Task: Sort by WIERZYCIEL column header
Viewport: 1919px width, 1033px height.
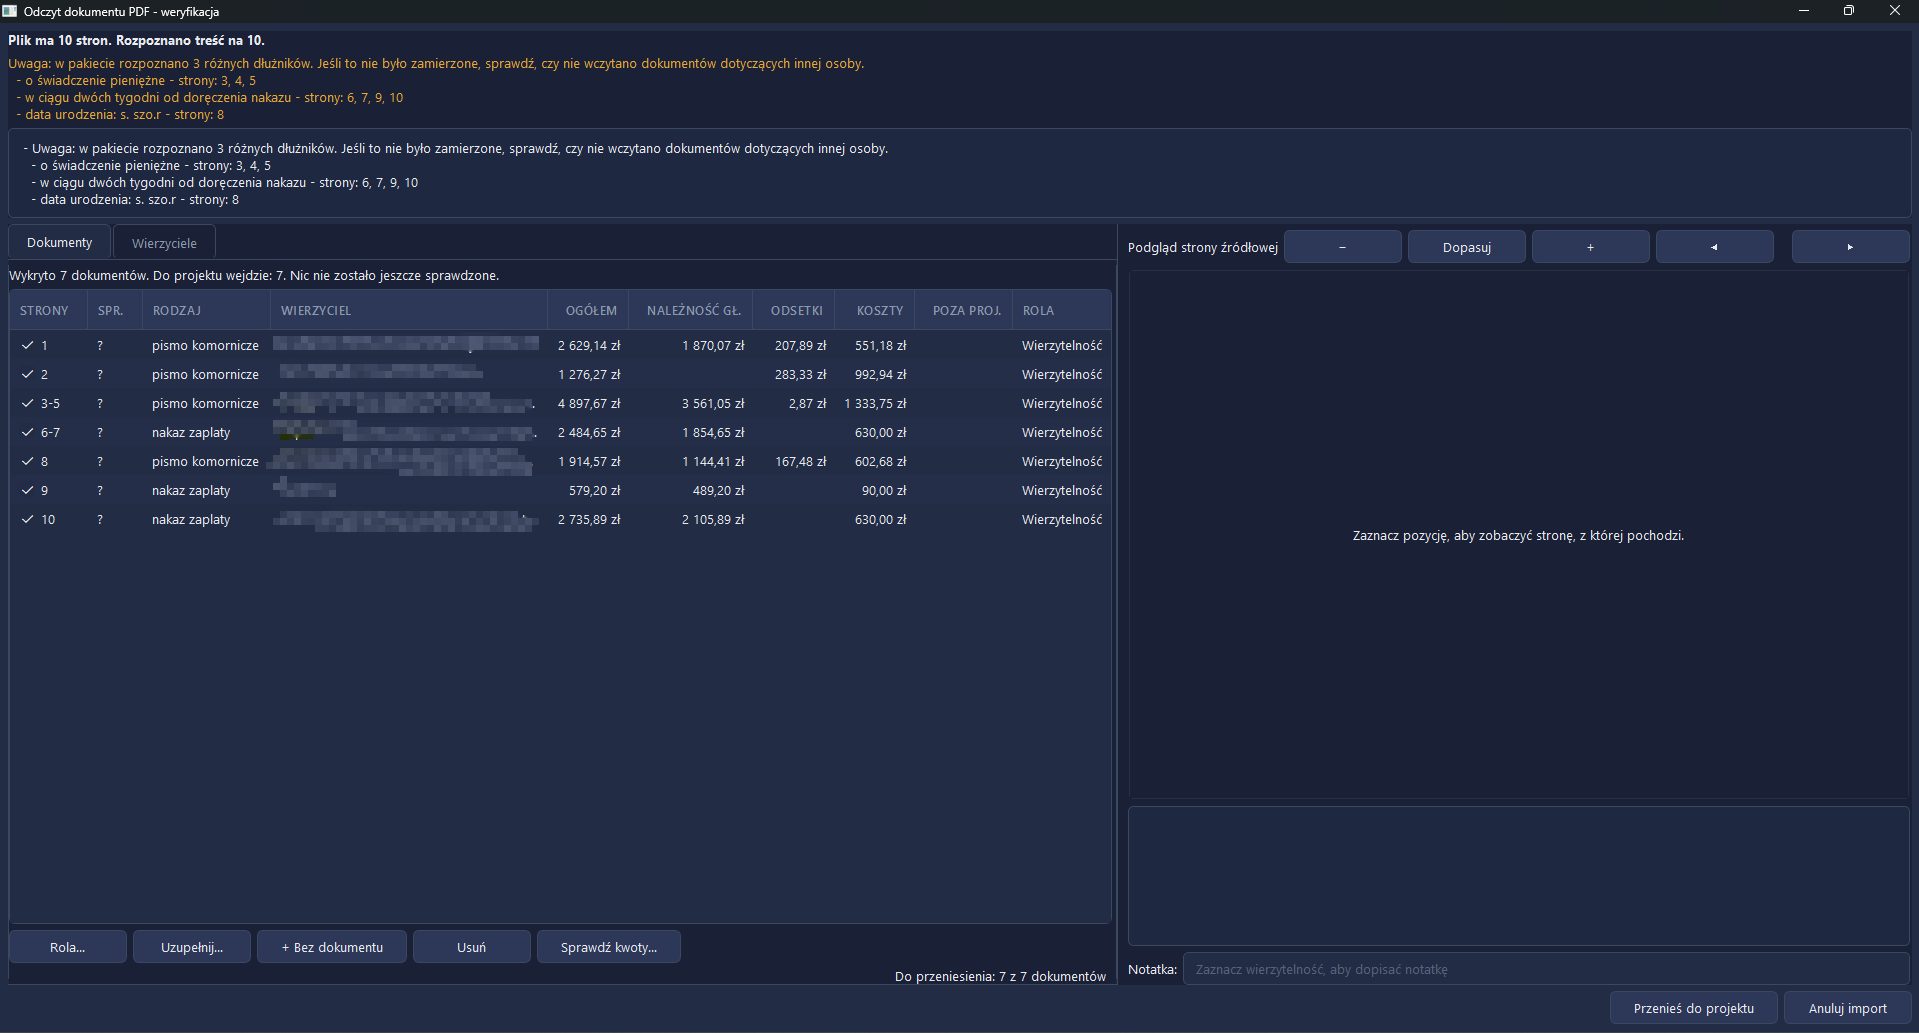Action: [409, 310]
